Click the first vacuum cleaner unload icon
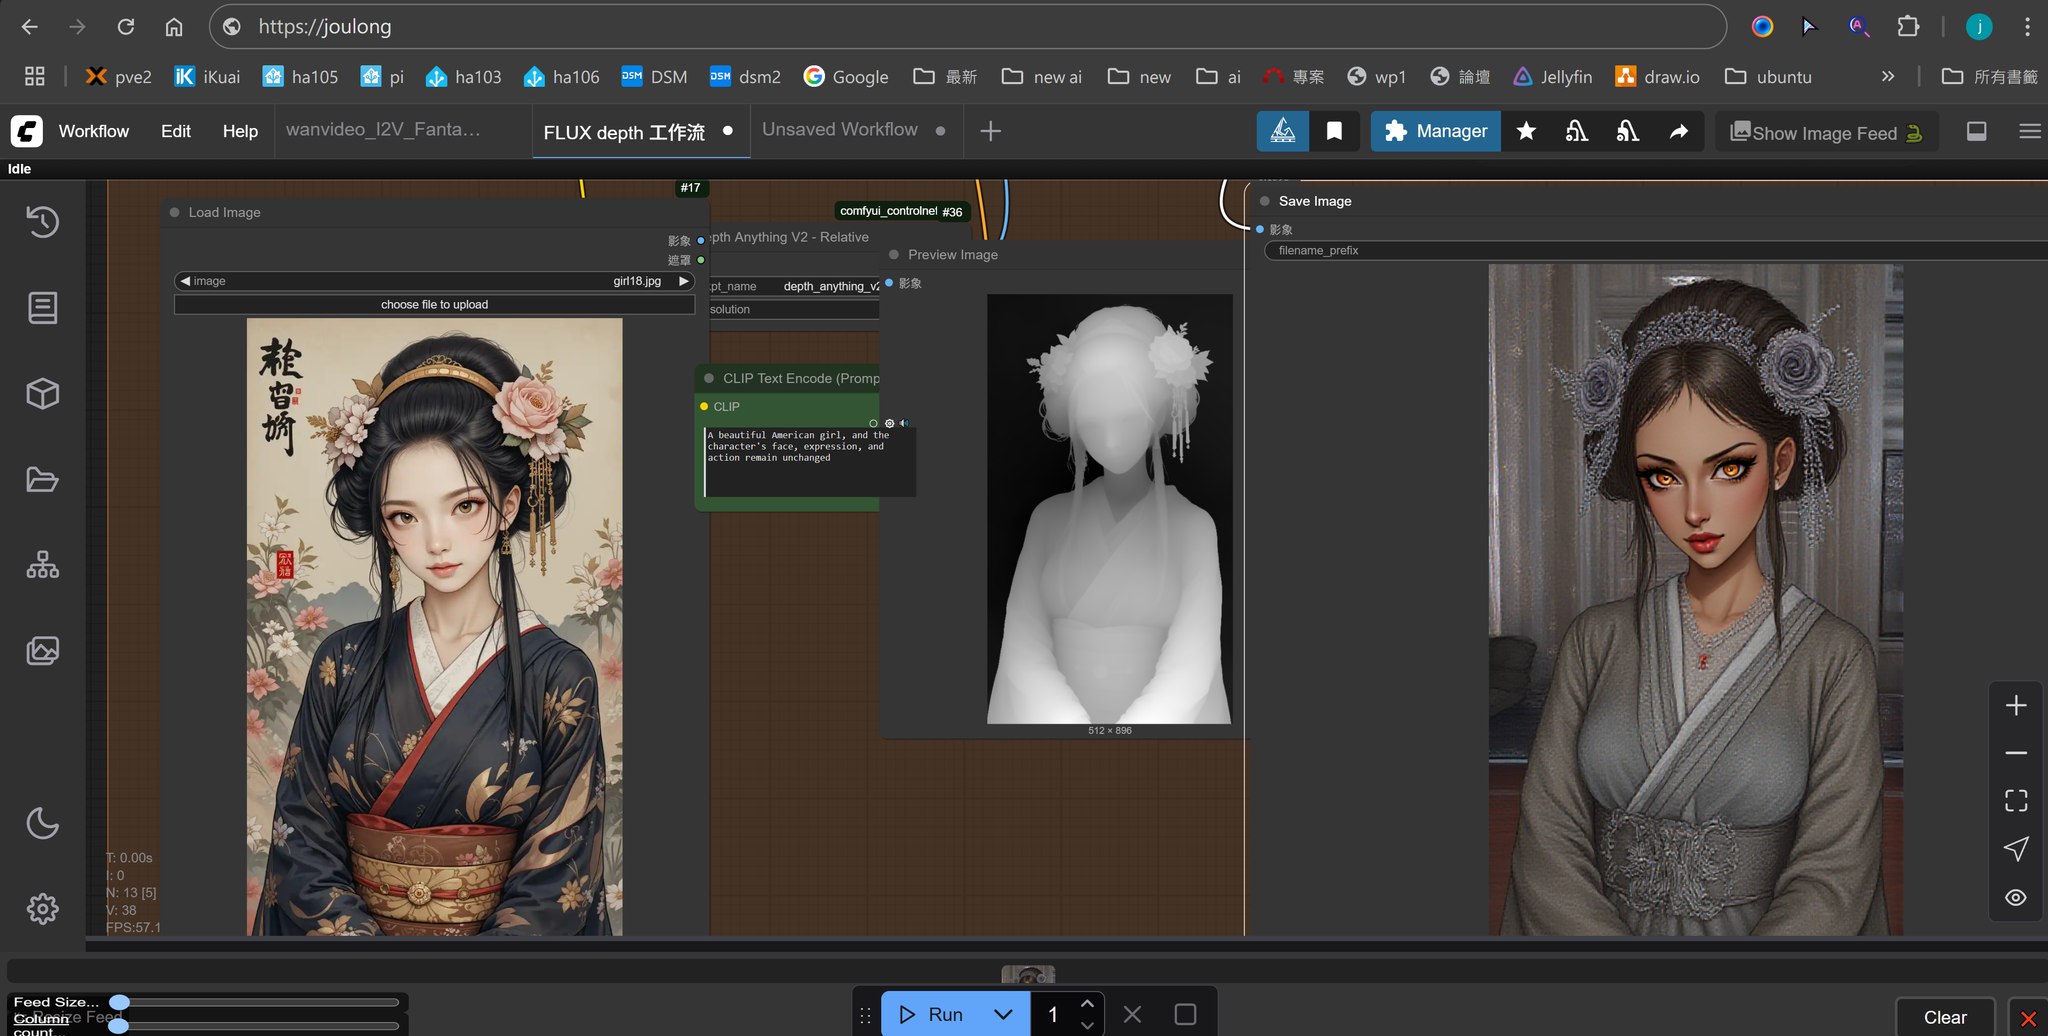 click(1577, 131)
